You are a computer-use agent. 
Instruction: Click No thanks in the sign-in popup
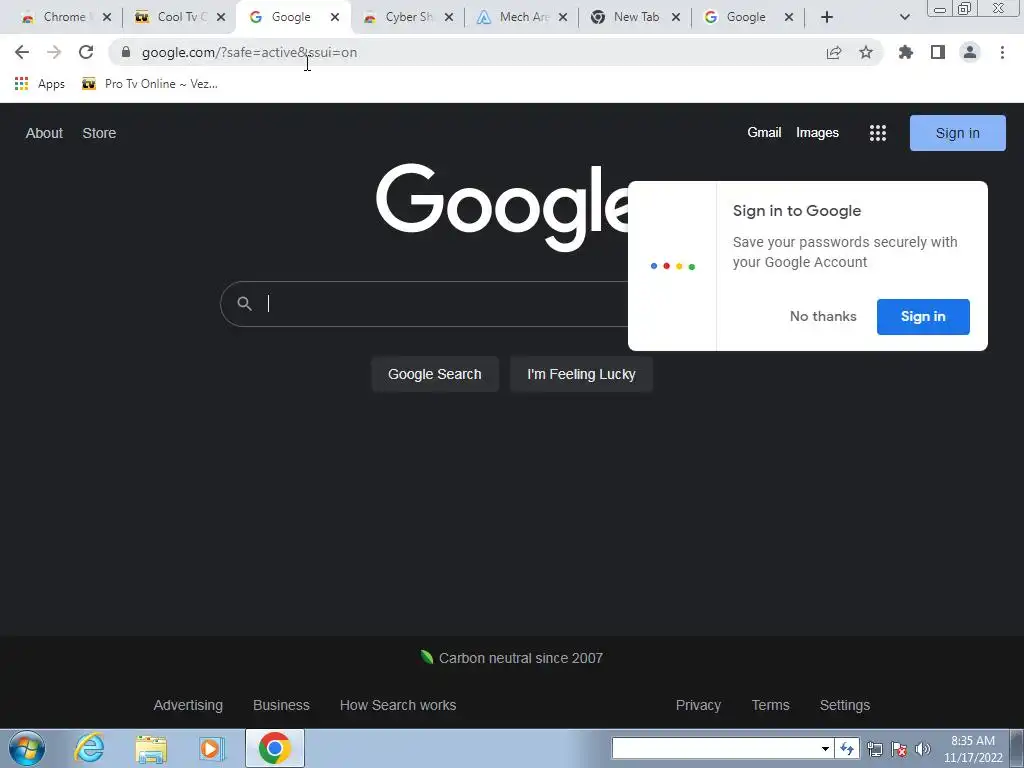pyautogui.click(x=823, y=316)
